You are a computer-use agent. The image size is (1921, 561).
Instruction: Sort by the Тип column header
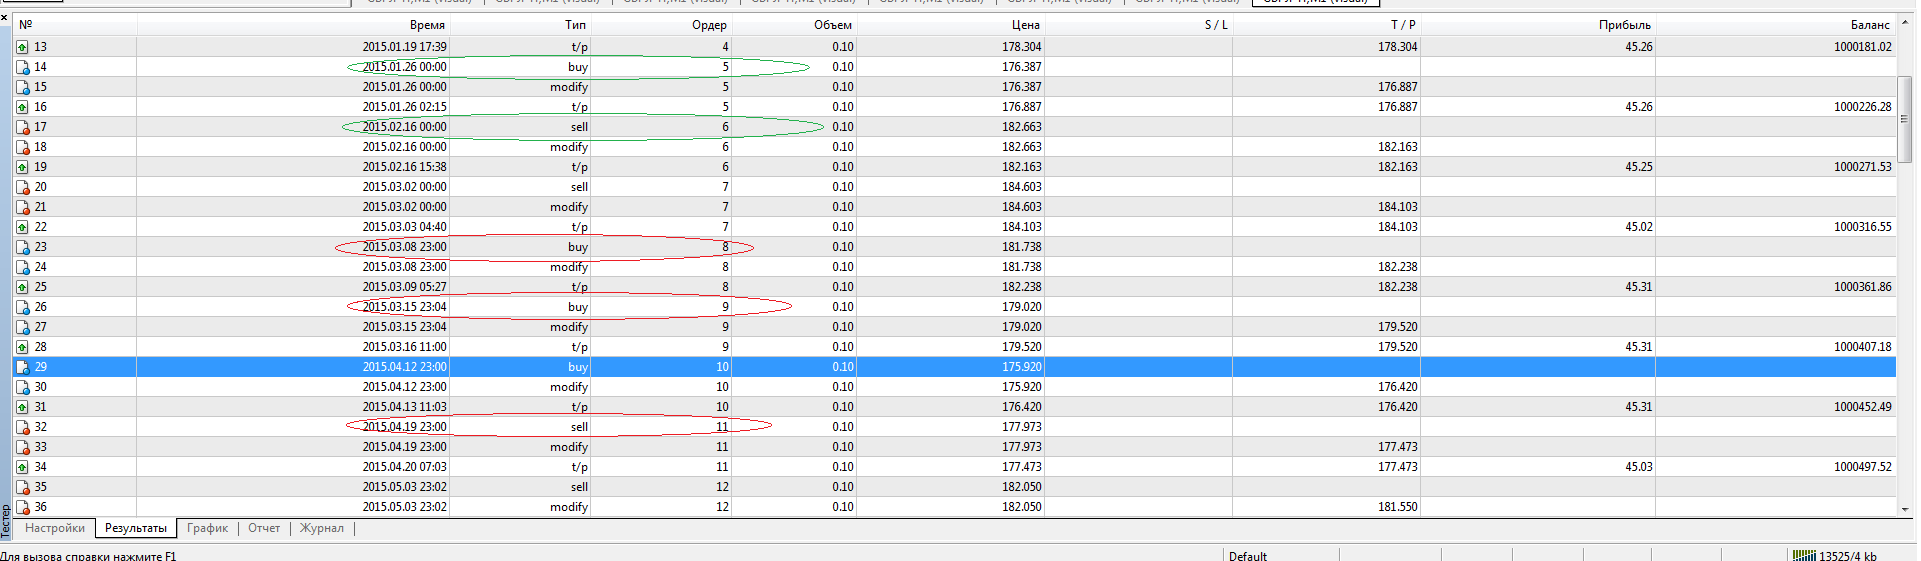pyautogui.click(x=520, y=25)
